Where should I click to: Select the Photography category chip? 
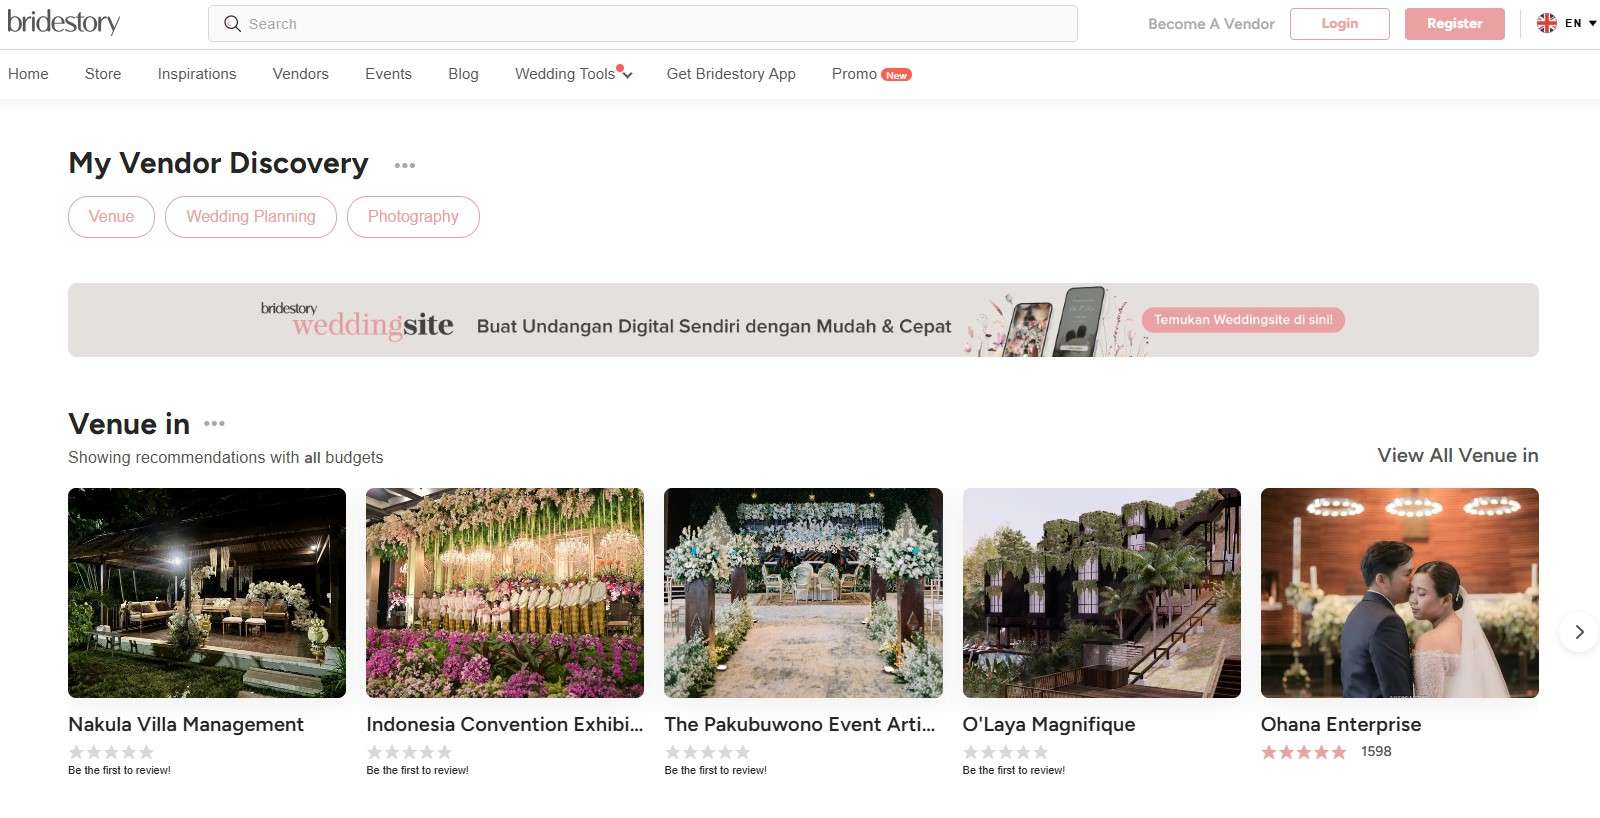point(413,217)
